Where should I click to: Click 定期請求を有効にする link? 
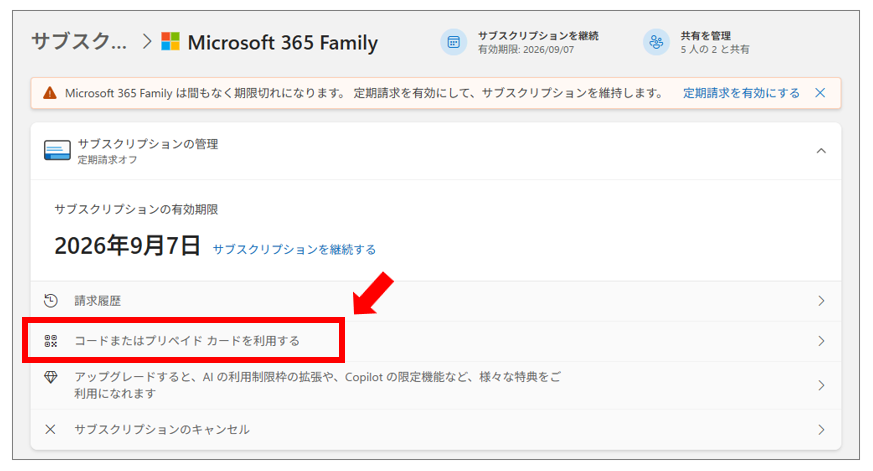pos(741,93)
